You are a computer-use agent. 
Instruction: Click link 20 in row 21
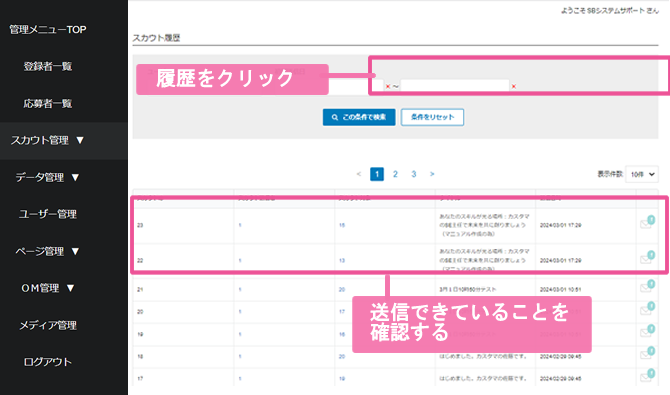tap(342, 289)
